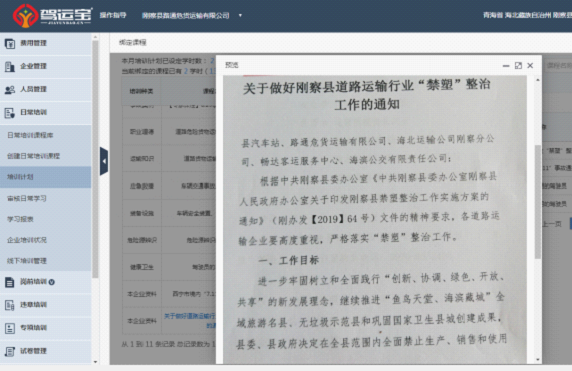
Task: Collapse the 日常培训 menu section
Action: point(46,113)
